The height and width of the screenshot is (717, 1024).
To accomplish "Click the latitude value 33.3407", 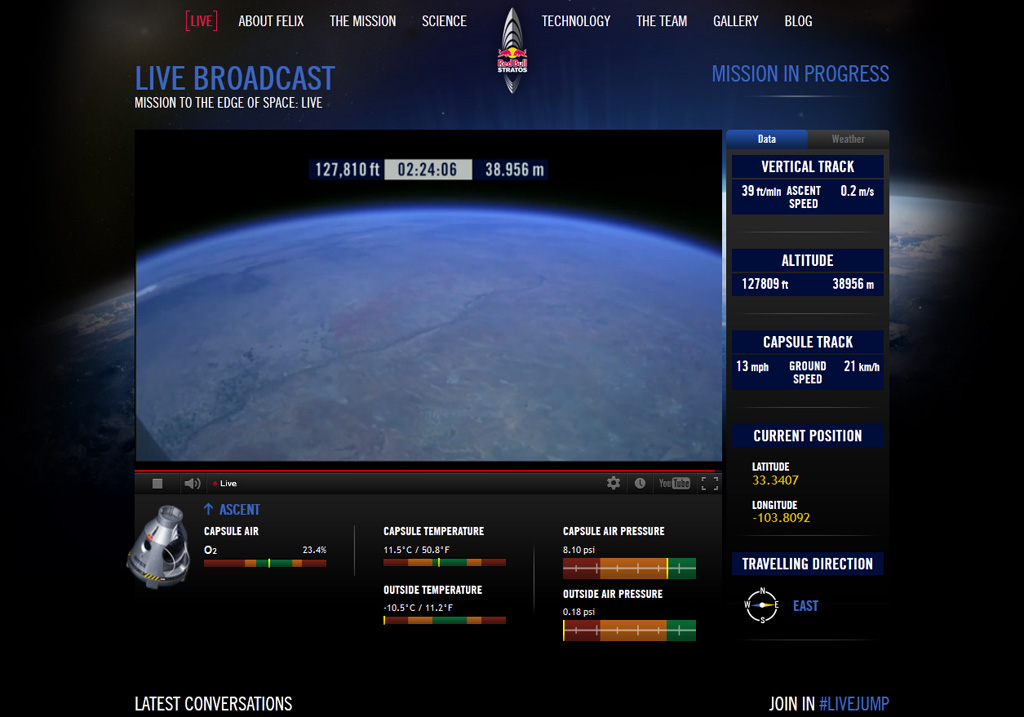I will 775,480.
